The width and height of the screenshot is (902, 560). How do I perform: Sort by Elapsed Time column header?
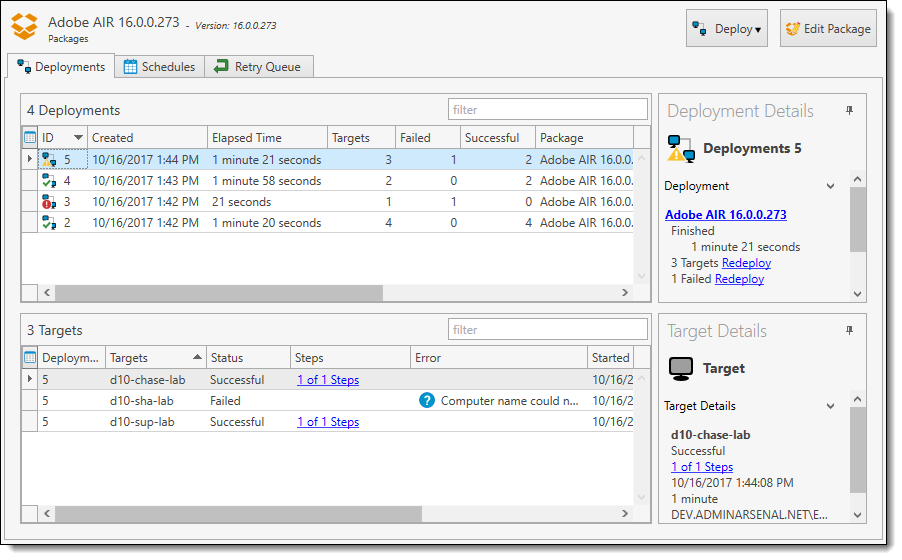pyautogui.click(x=267, y=138)
